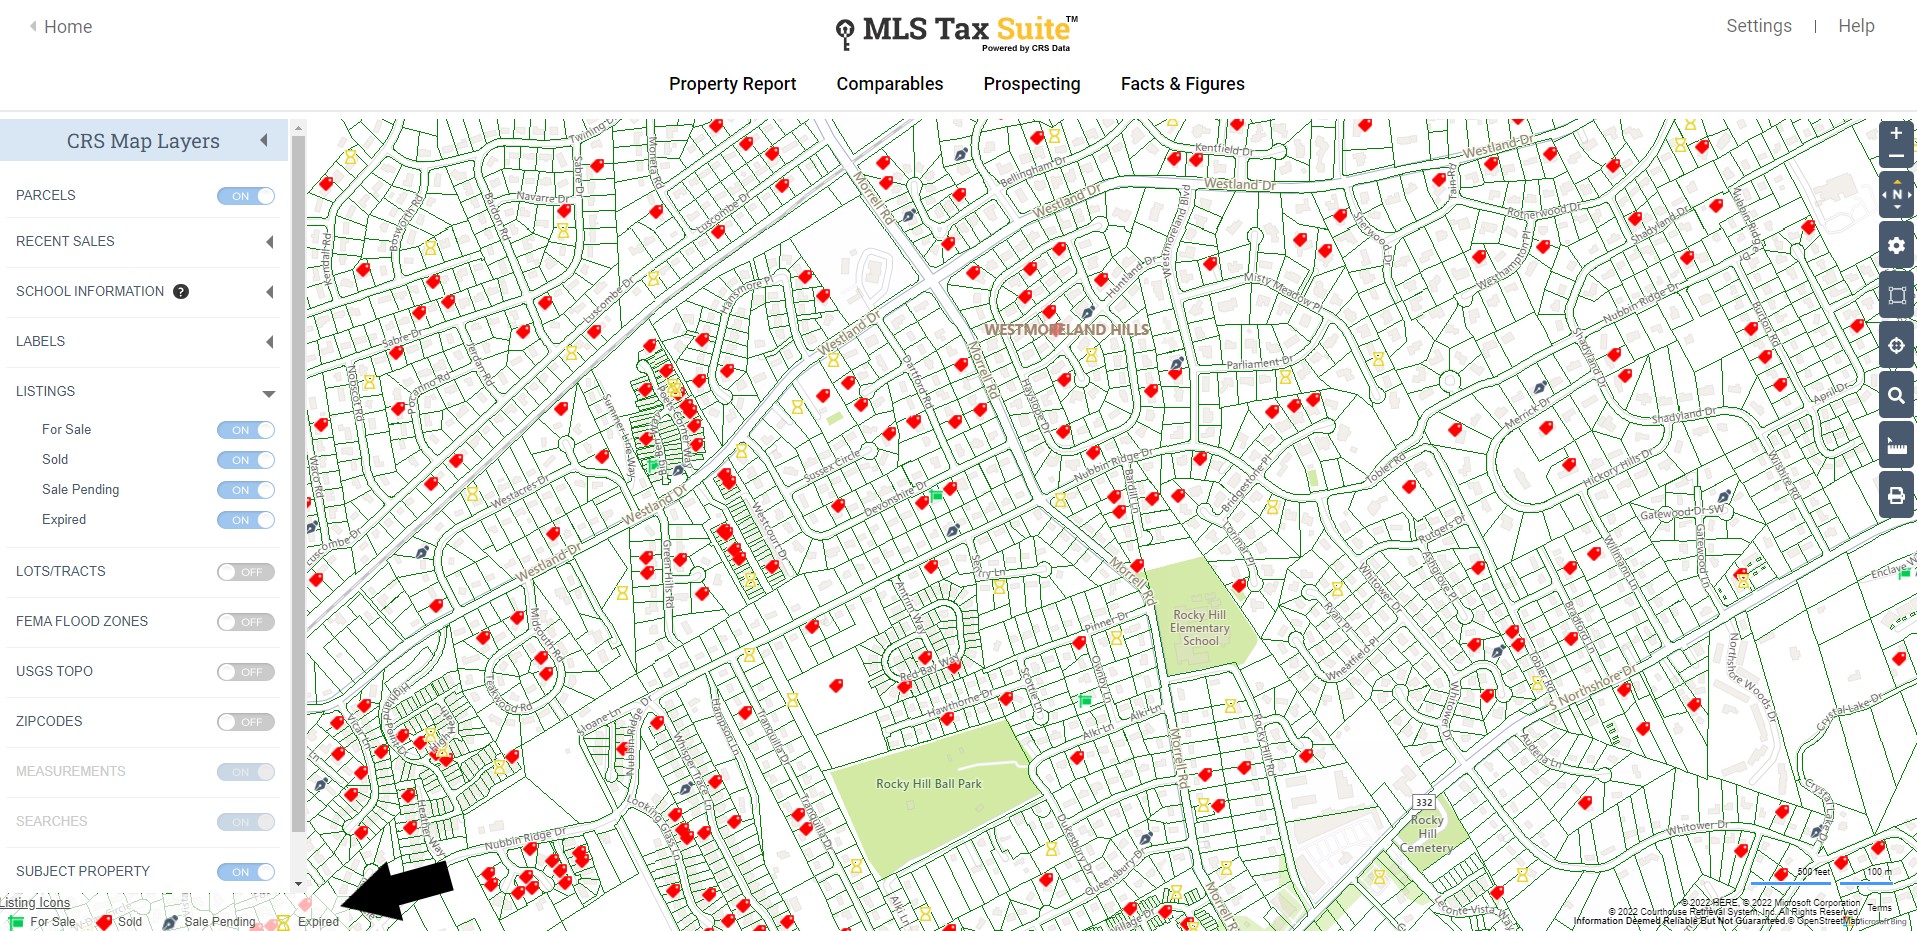Click green For Sale flag near Devonshire Dr
Image resolution: width=1917 pixels, height=931 pixels.
pyautogui.click(x=936, y=495)
